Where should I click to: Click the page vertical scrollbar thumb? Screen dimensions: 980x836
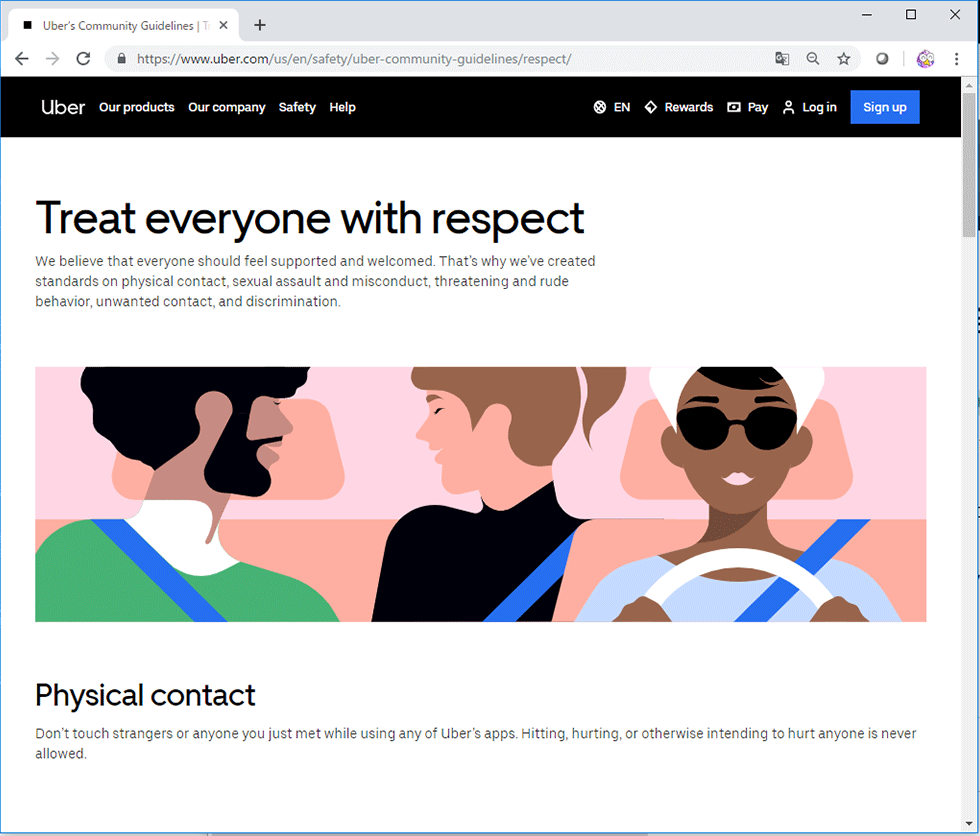coord(969,164)
